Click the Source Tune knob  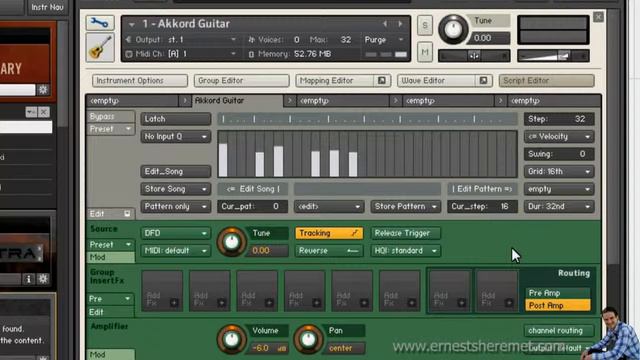click(x=231, y=242)
